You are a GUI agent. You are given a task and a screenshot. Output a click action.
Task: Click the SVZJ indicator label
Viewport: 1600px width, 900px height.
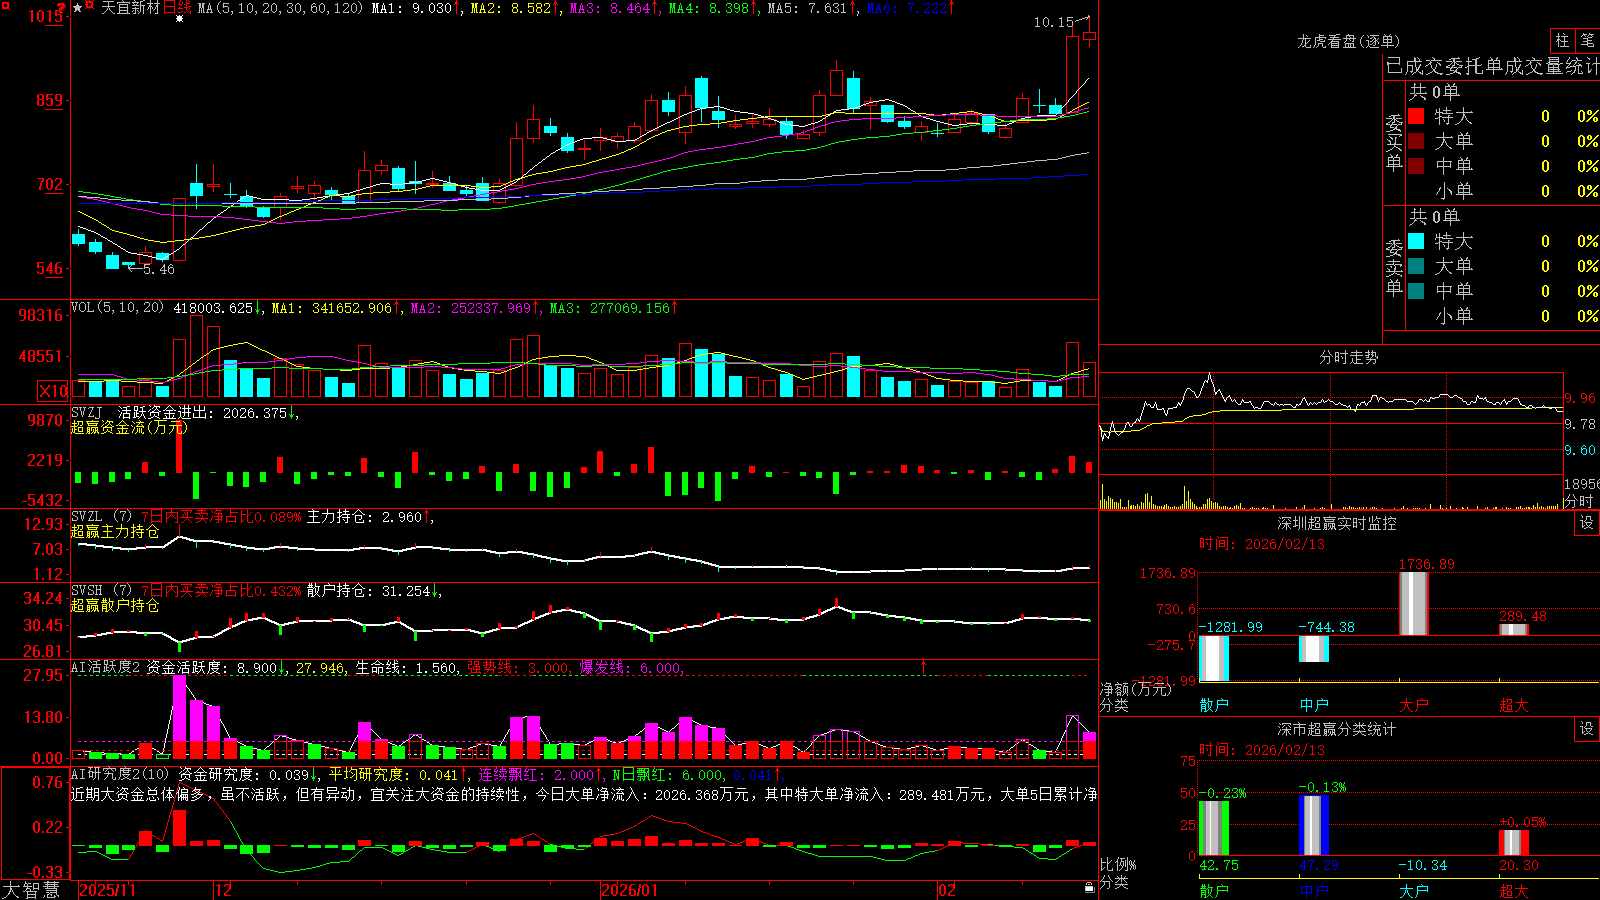(x=87, y=412)
